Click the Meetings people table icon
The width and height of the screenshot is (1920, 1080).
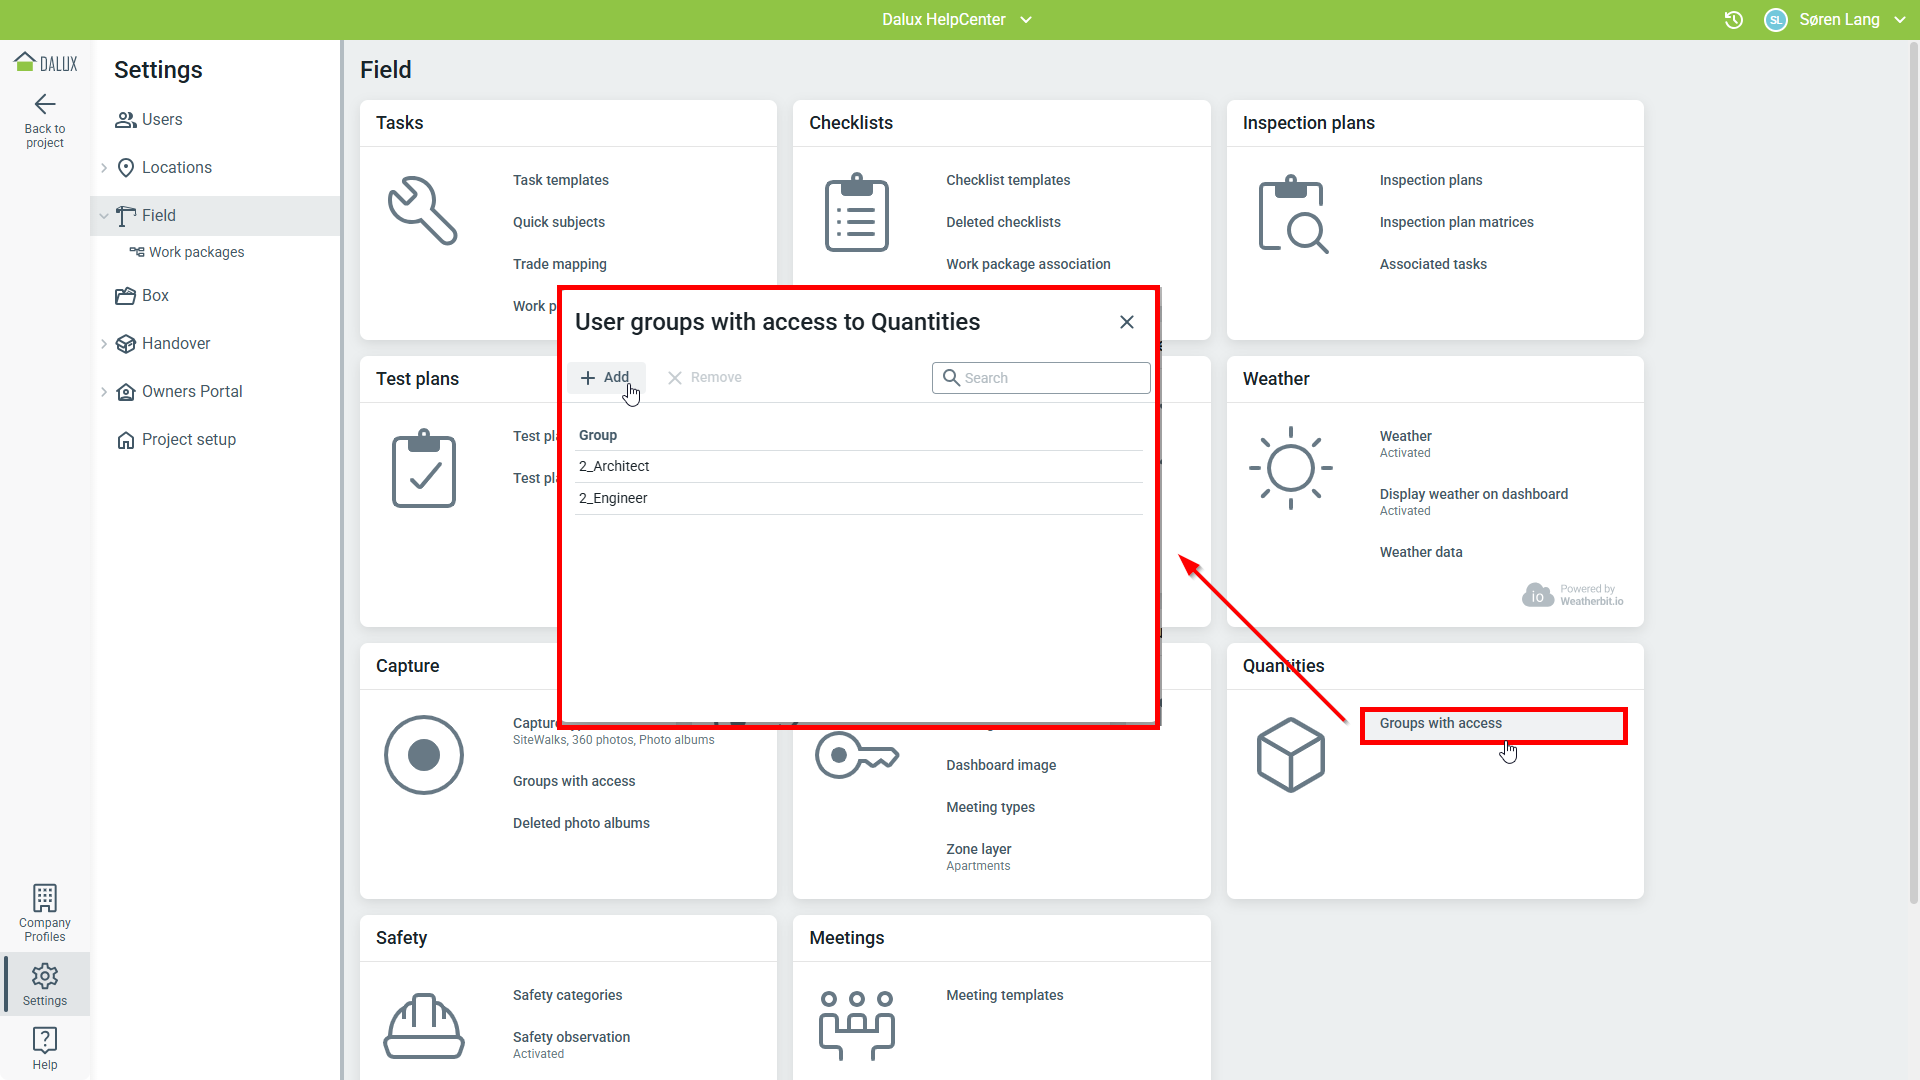click(x=856, y=1026)
